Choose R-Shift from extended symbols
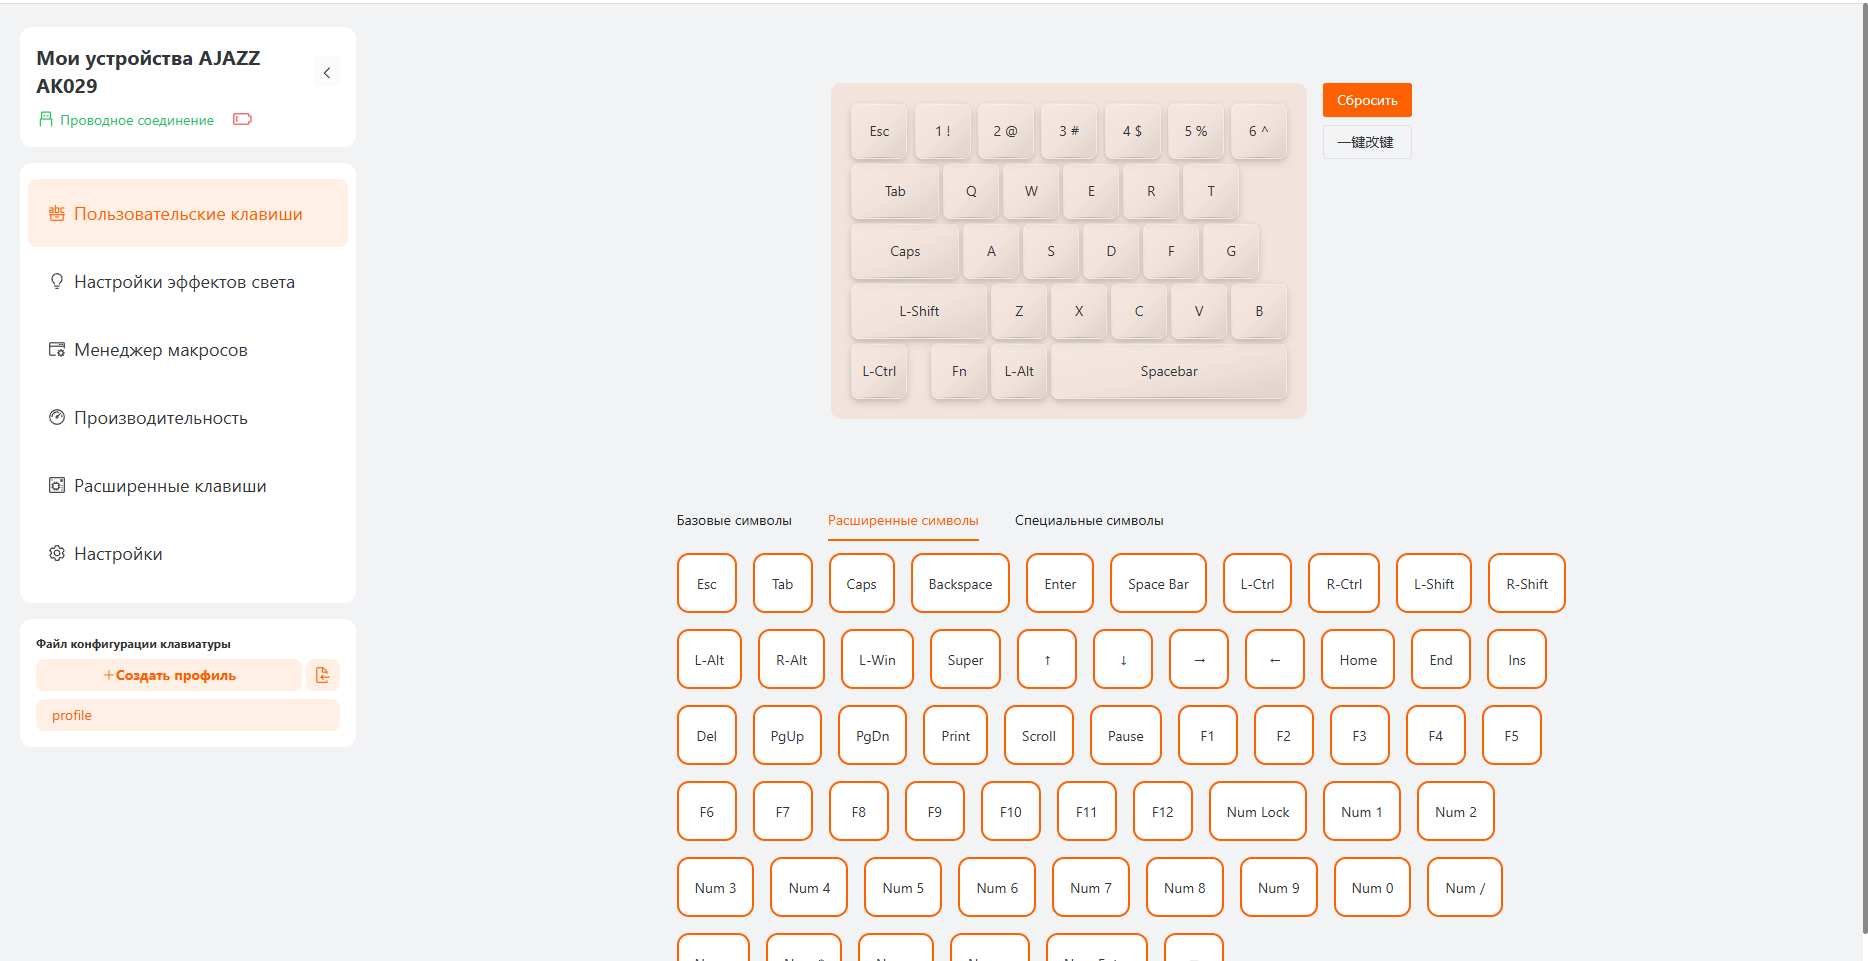This screenshot has height=961, width=1868. tap(1527, 583)
